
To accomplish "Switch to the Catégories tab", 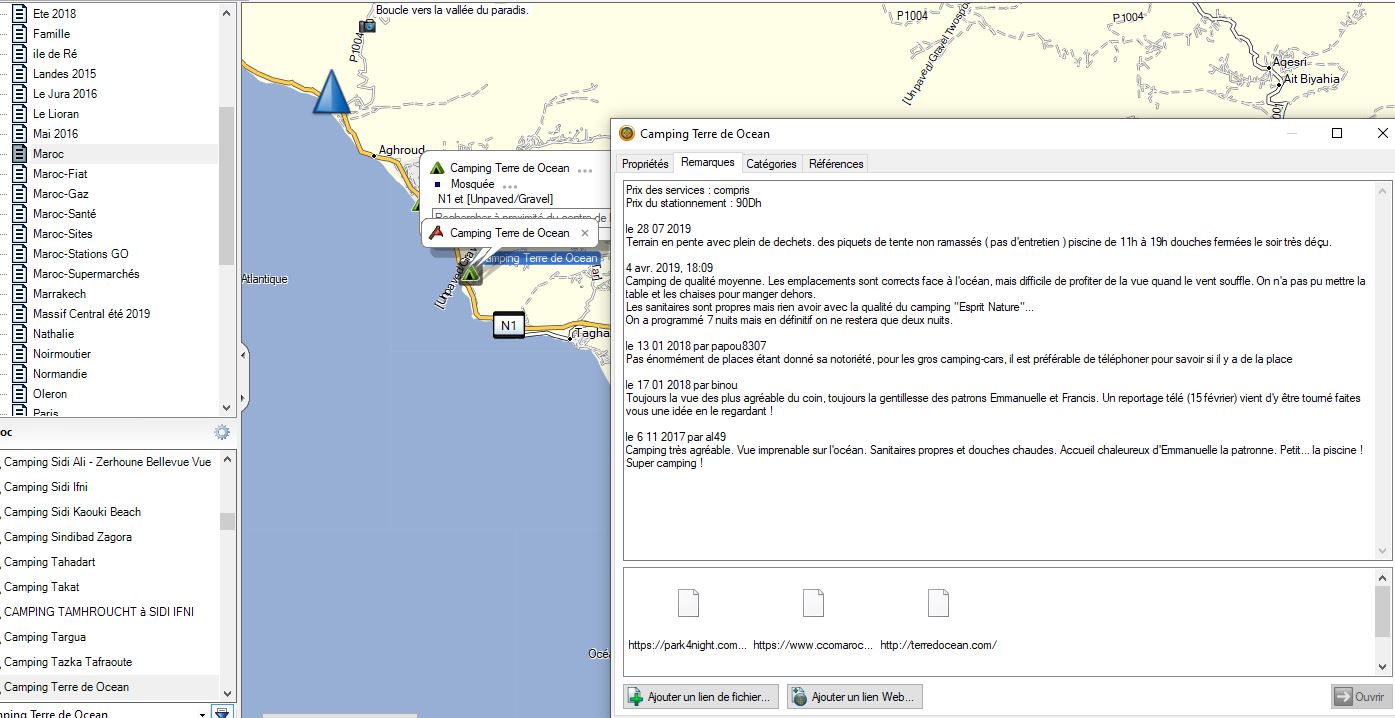I will point(771,164).
